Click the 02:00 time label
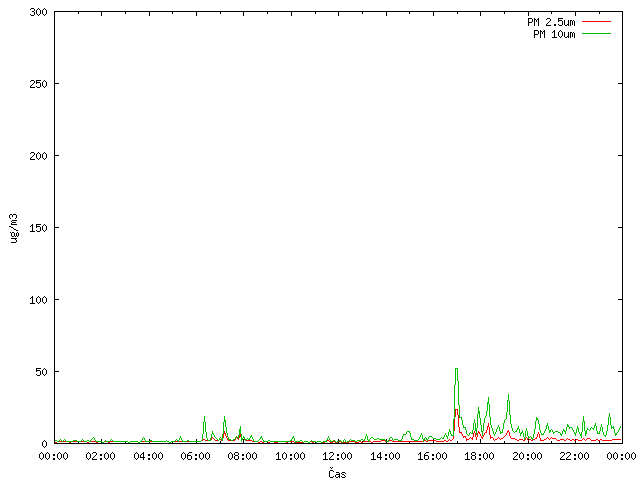This screenshot has width=640, height=480. click(100, 456)
